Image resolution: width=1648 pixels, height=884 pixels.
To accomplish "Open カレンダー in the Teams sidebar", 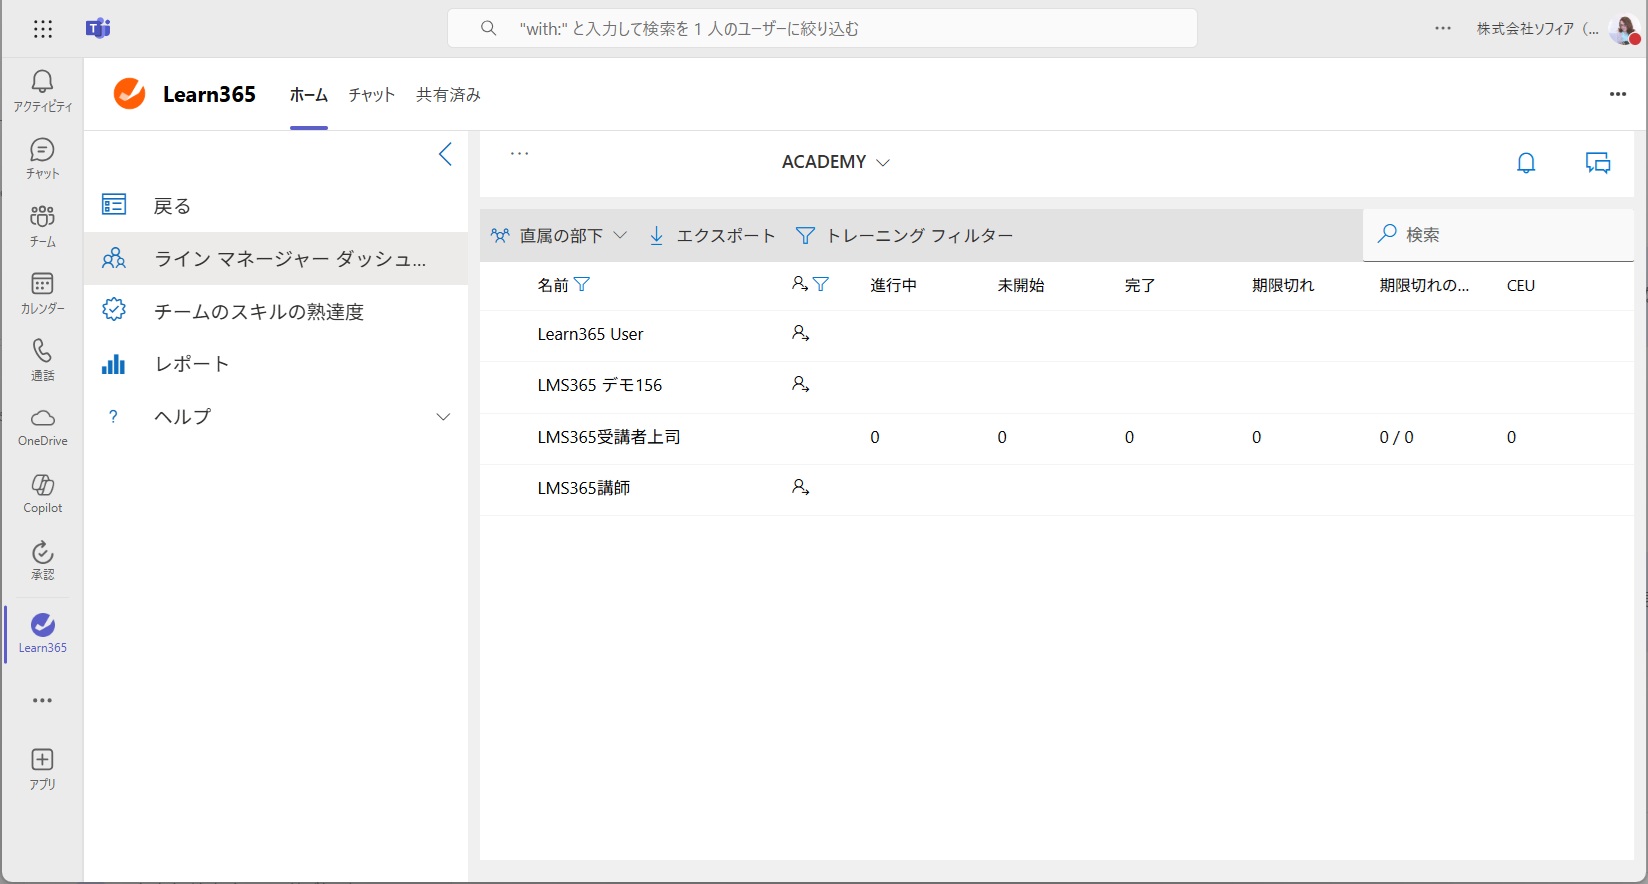I will pyautogui.click(x=42, y=293).
